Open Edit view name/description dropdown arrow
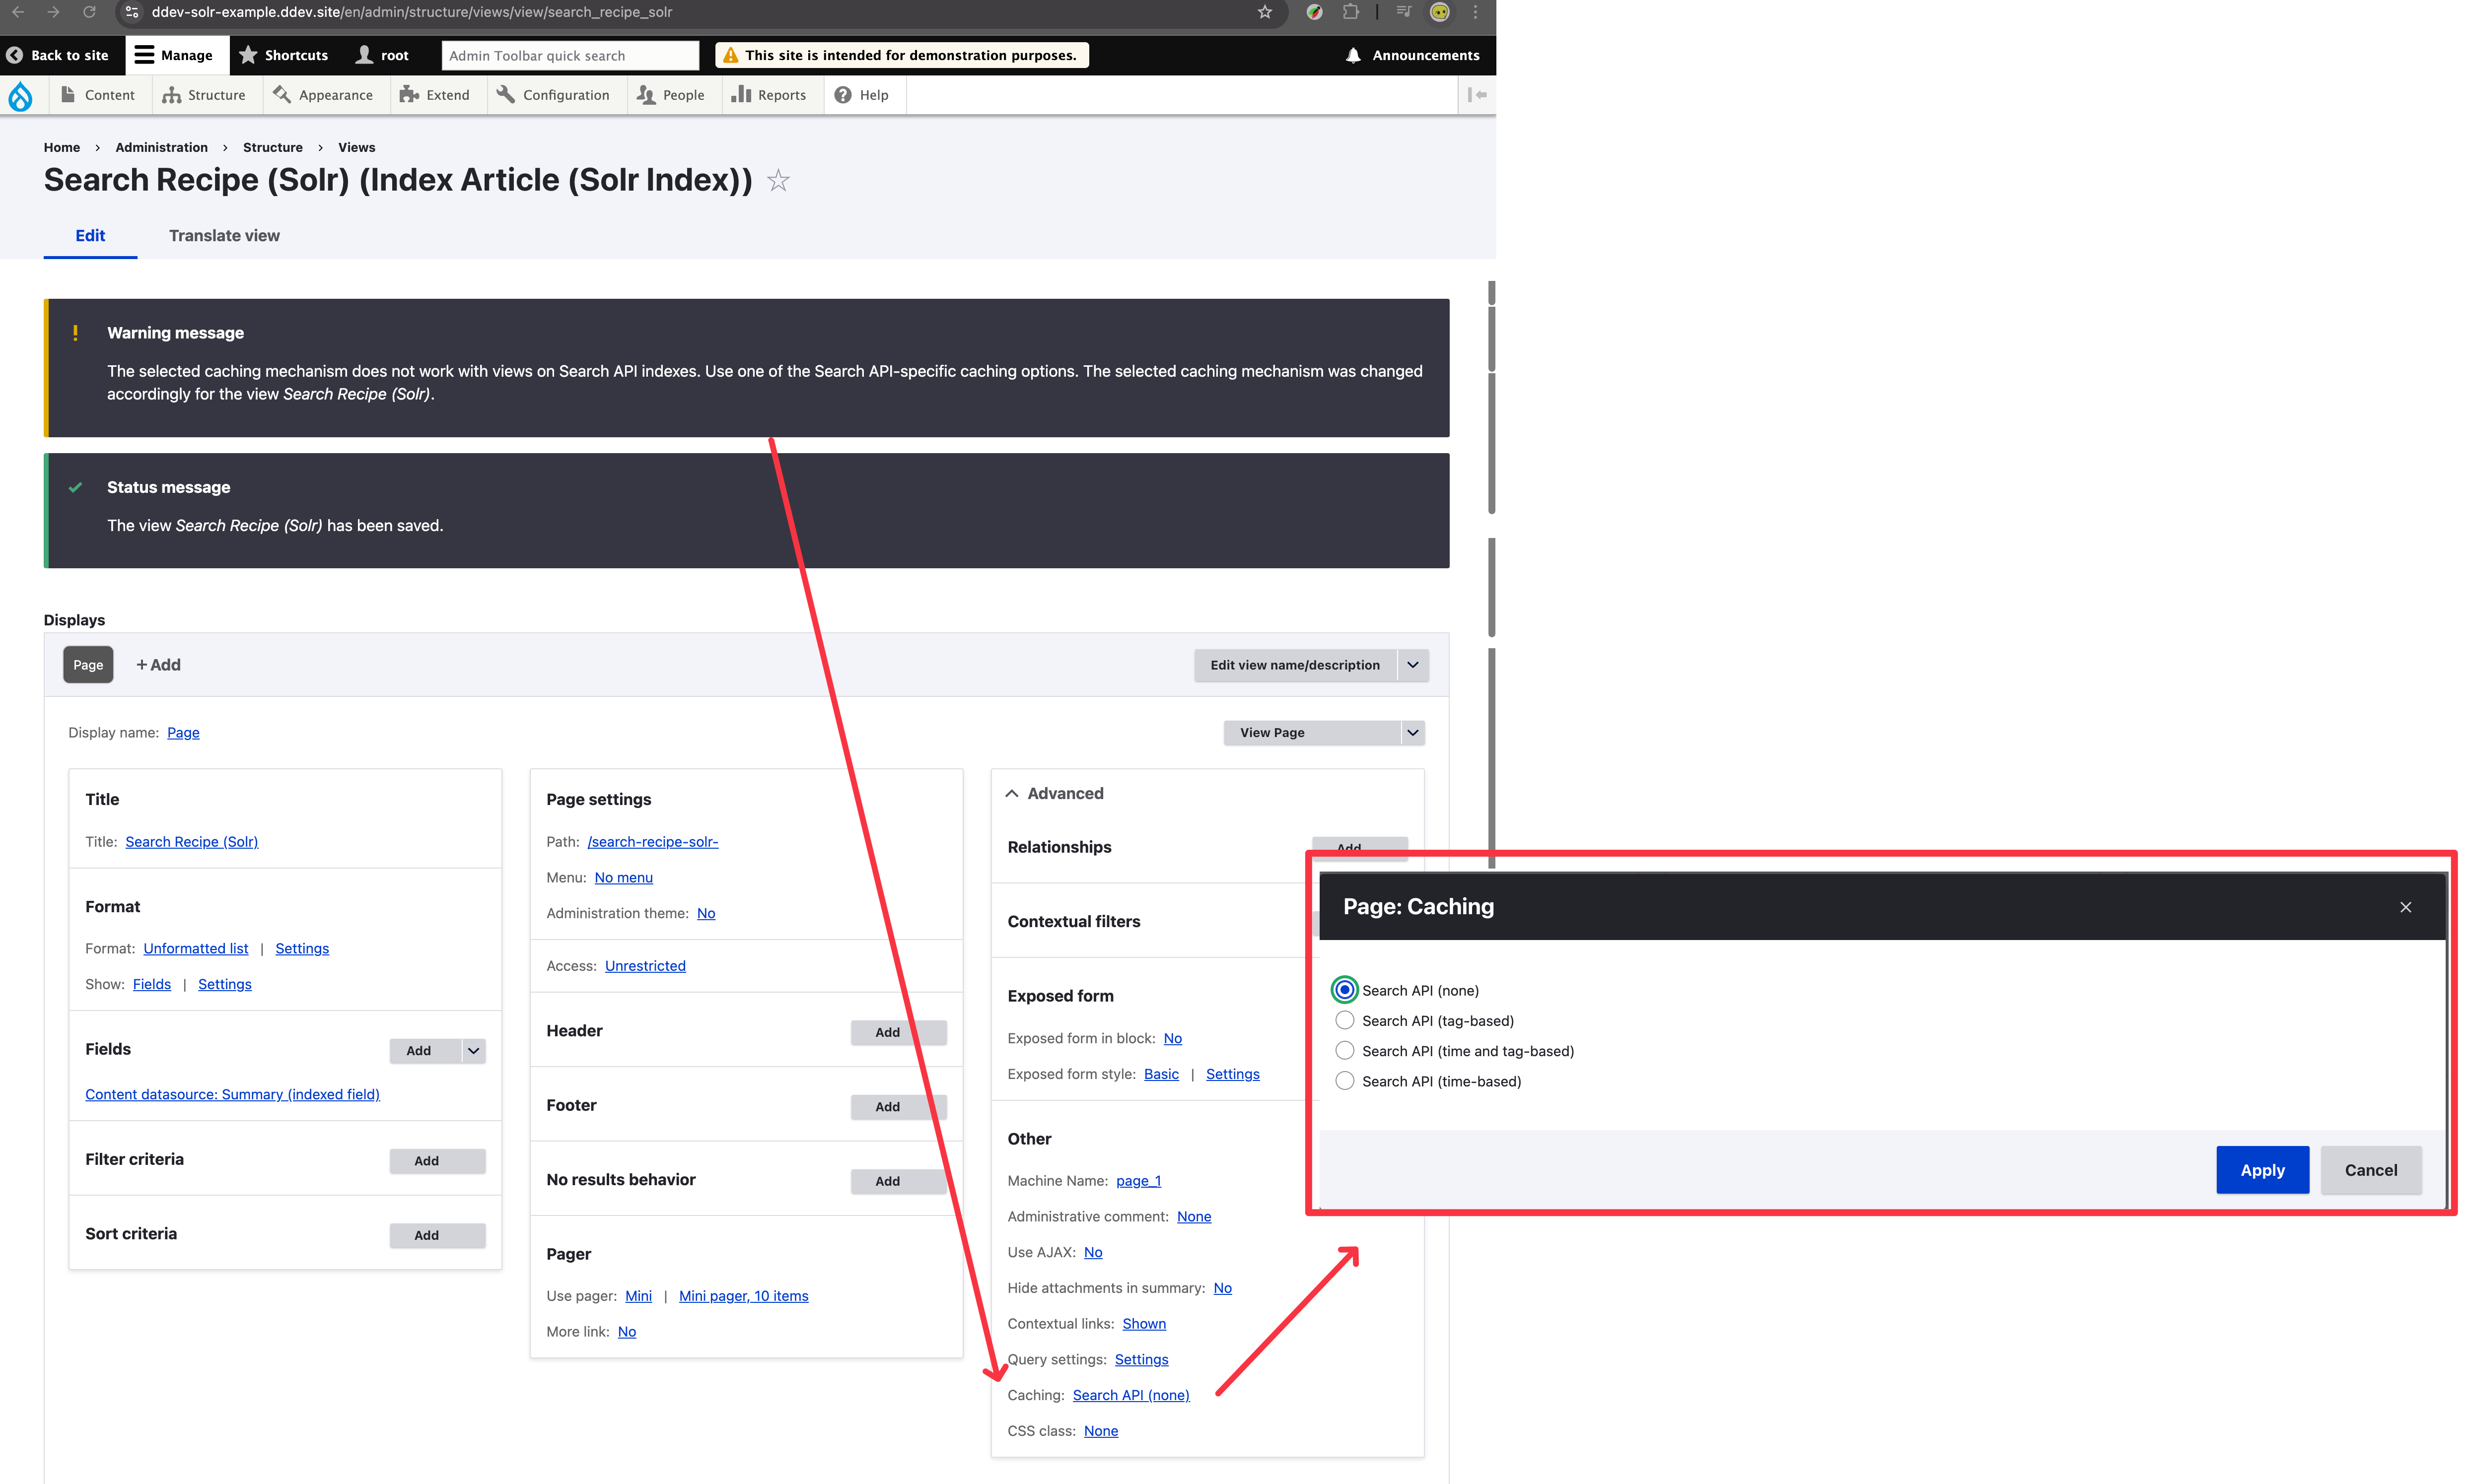 coord(1412,665)
